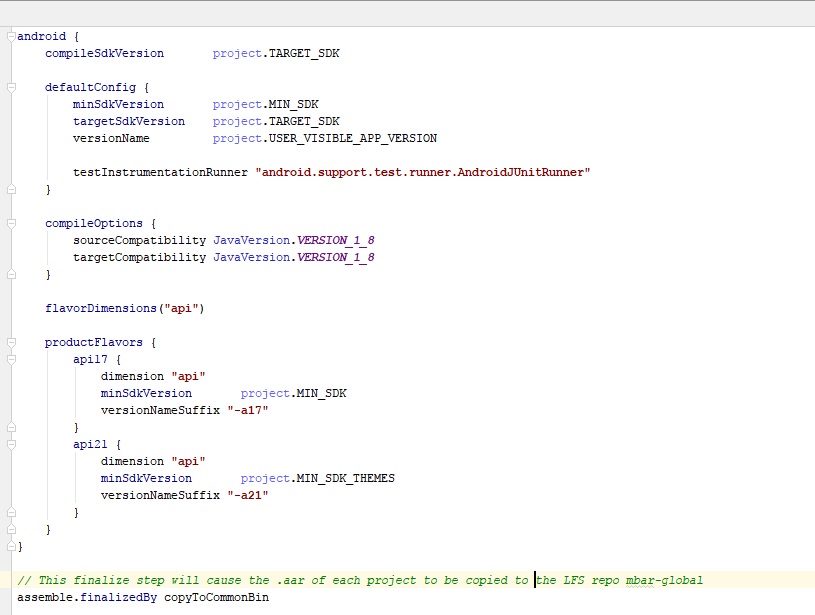Click the "-a17" versionNameSuffix string
Image resolution: width=815 pixels, height=615 pixels.
[248, 410]
